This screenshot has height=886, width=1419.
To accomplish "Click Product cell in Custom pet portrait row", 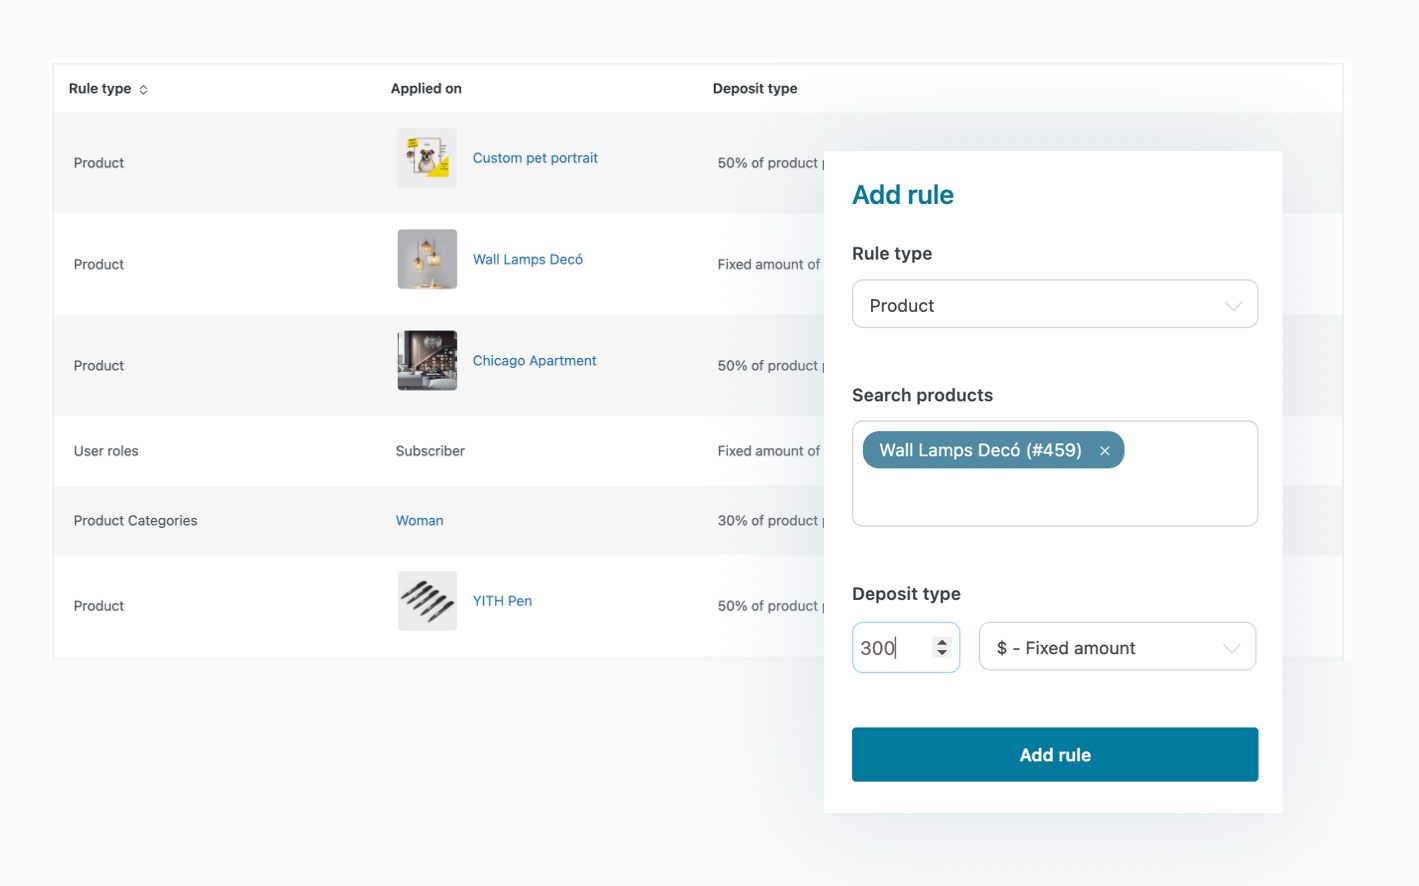I will click(99, 163).
